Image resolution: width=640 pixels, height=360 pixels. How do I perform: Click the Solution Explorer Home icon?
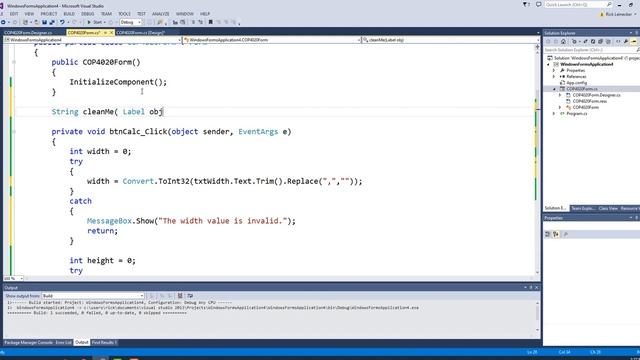(563, 42)
